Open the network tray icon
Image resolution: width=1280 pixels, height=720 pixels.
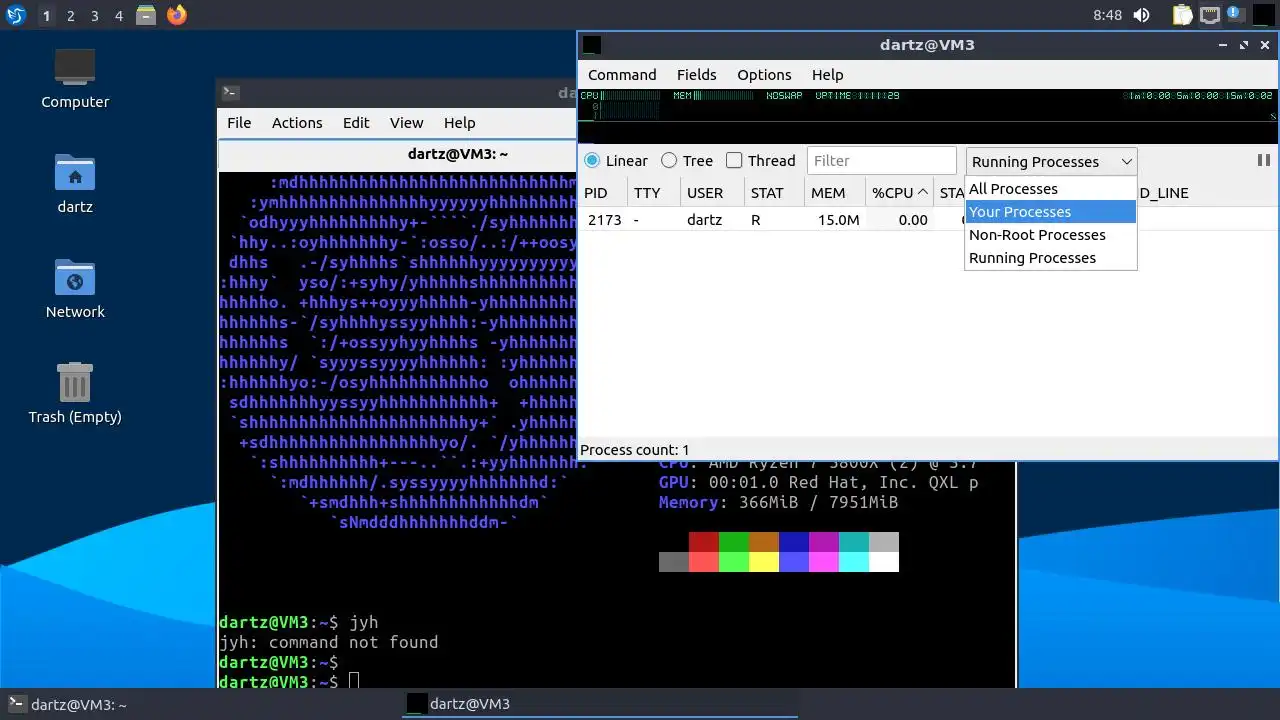(1210, 15)
